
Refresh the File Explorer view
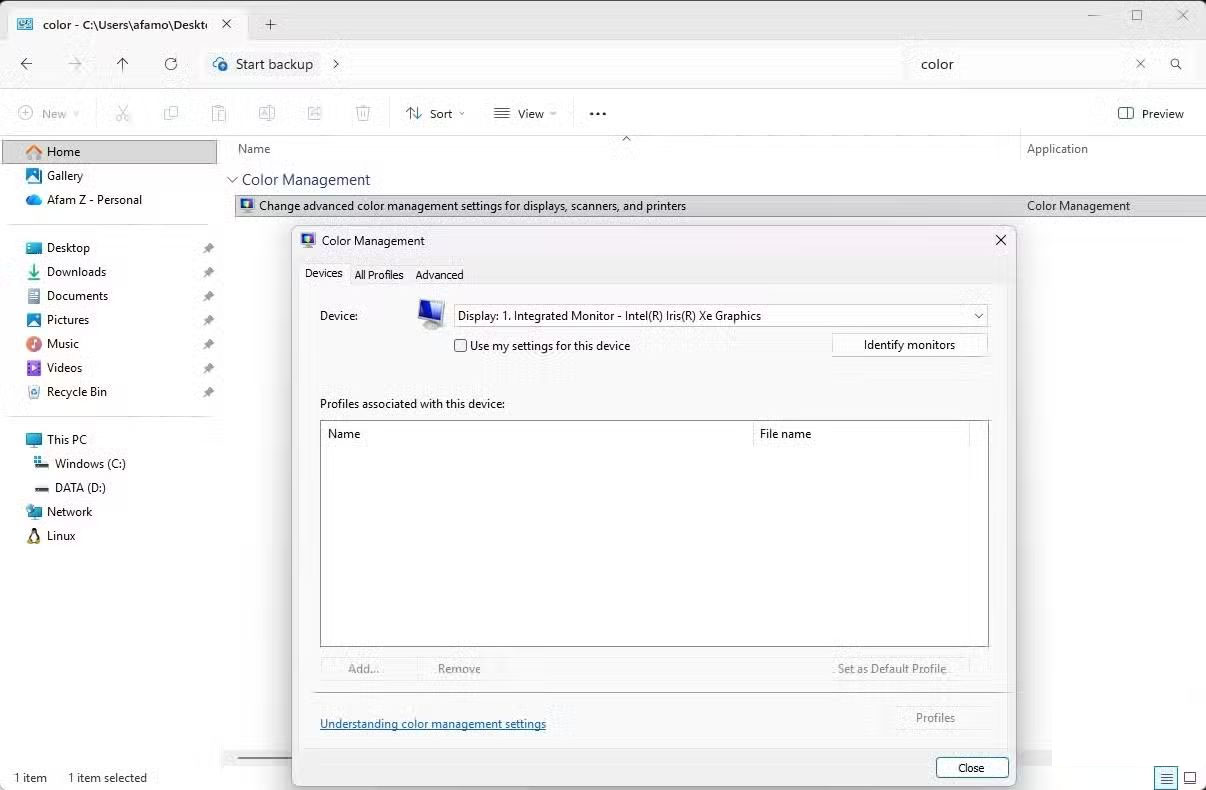tap(171, 64)
